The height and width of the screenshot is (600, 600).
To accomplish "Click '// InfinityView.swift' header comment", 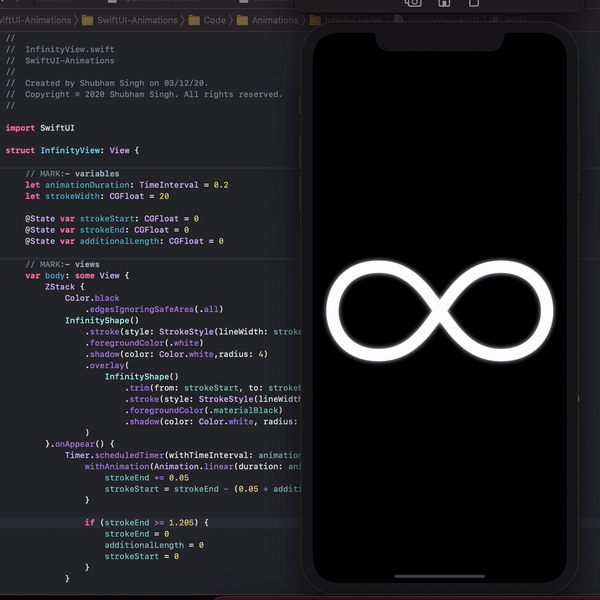I will point(60,49).
